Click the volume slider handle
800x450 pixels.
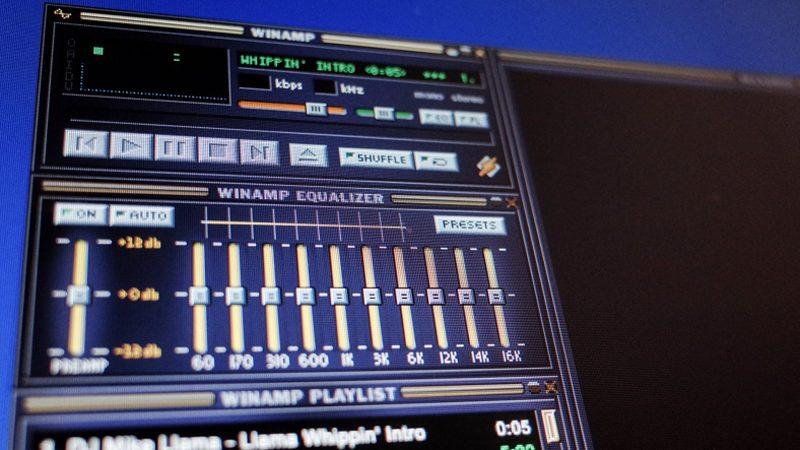(316, 109)
